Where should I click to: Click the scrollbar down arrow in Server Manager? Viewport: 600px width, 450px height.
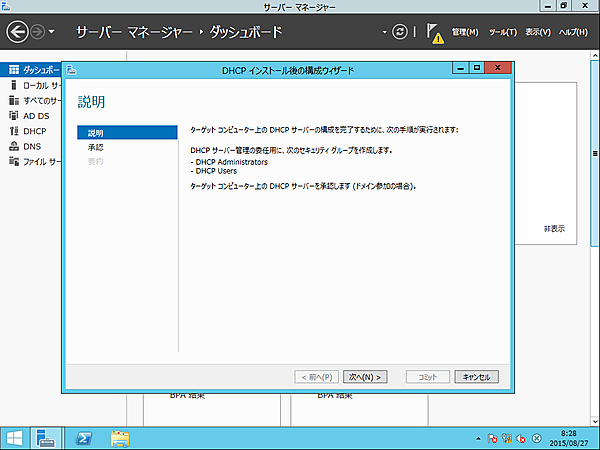595,422
